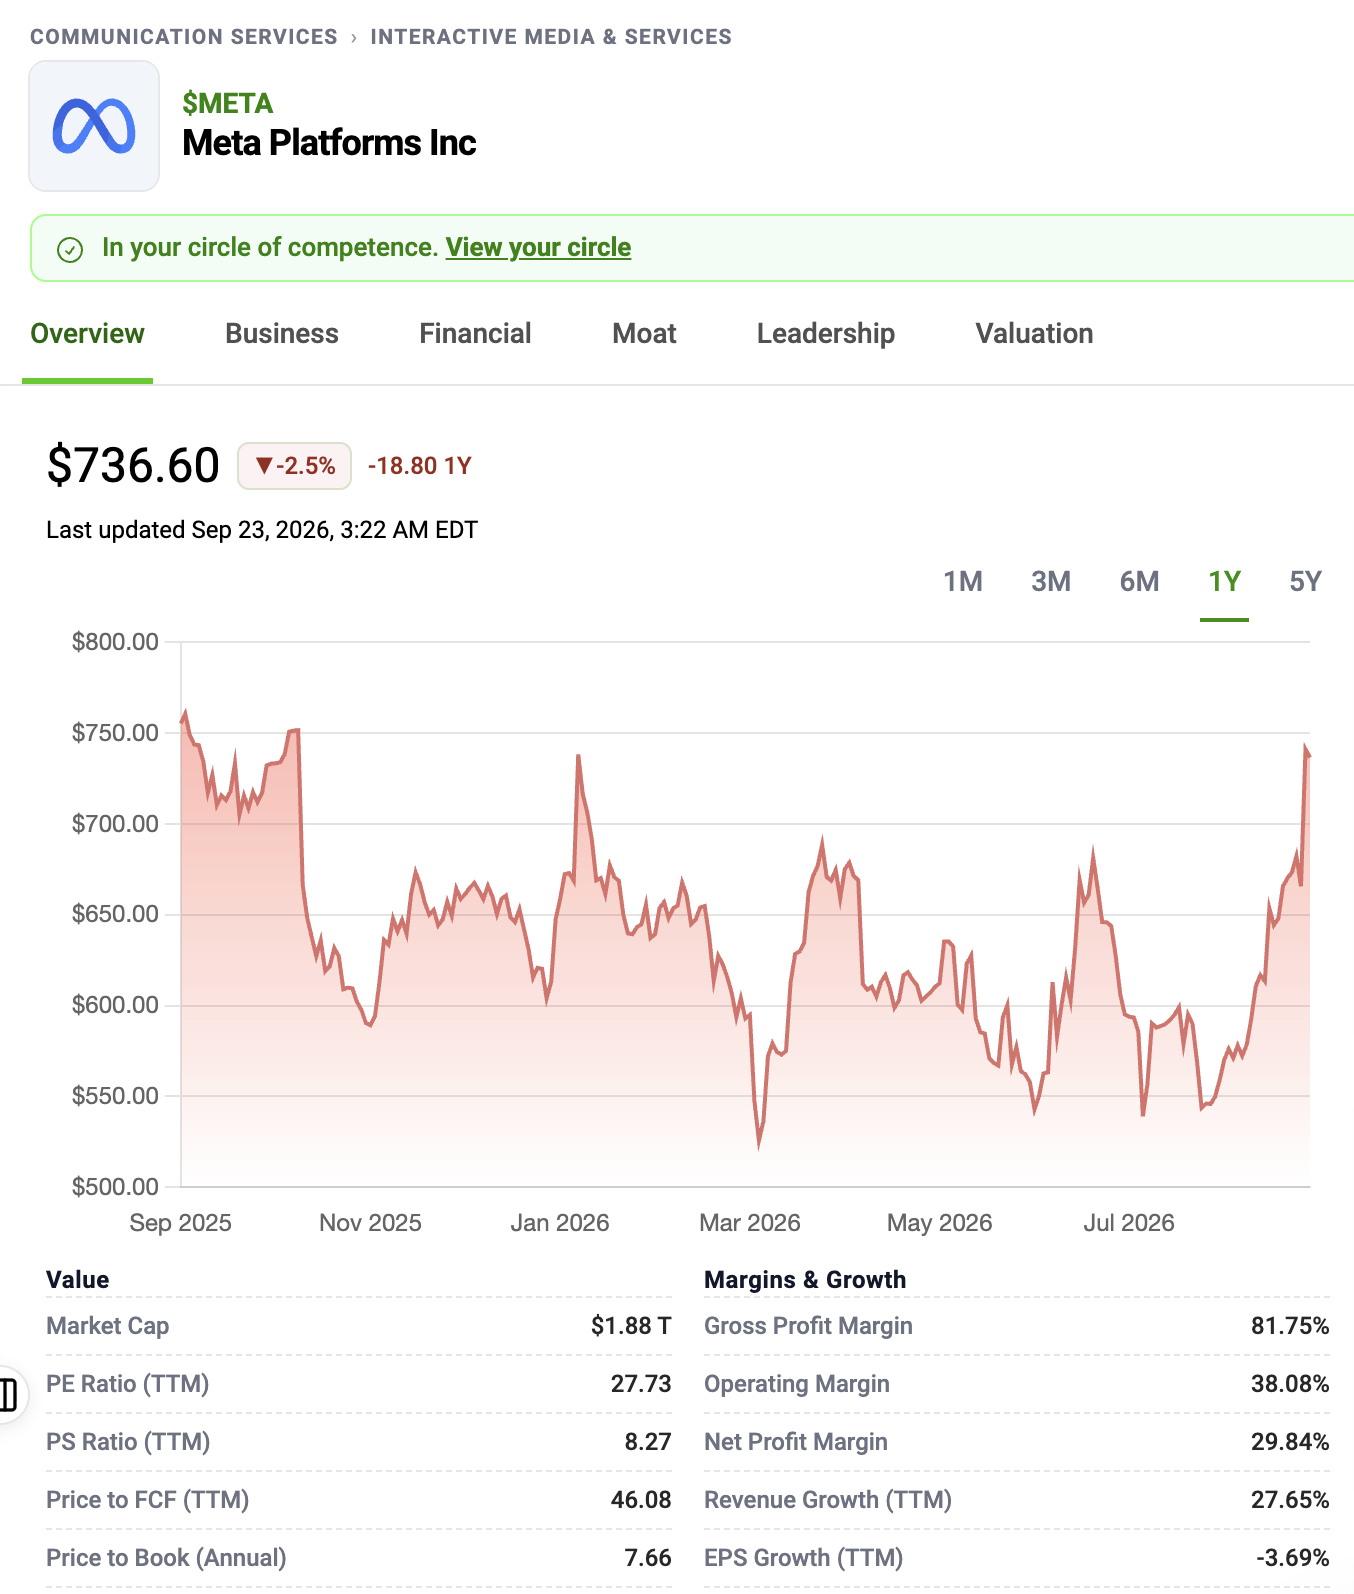
Task: Open Communication Services breadcrumb
Action: (x=184, y=37)
